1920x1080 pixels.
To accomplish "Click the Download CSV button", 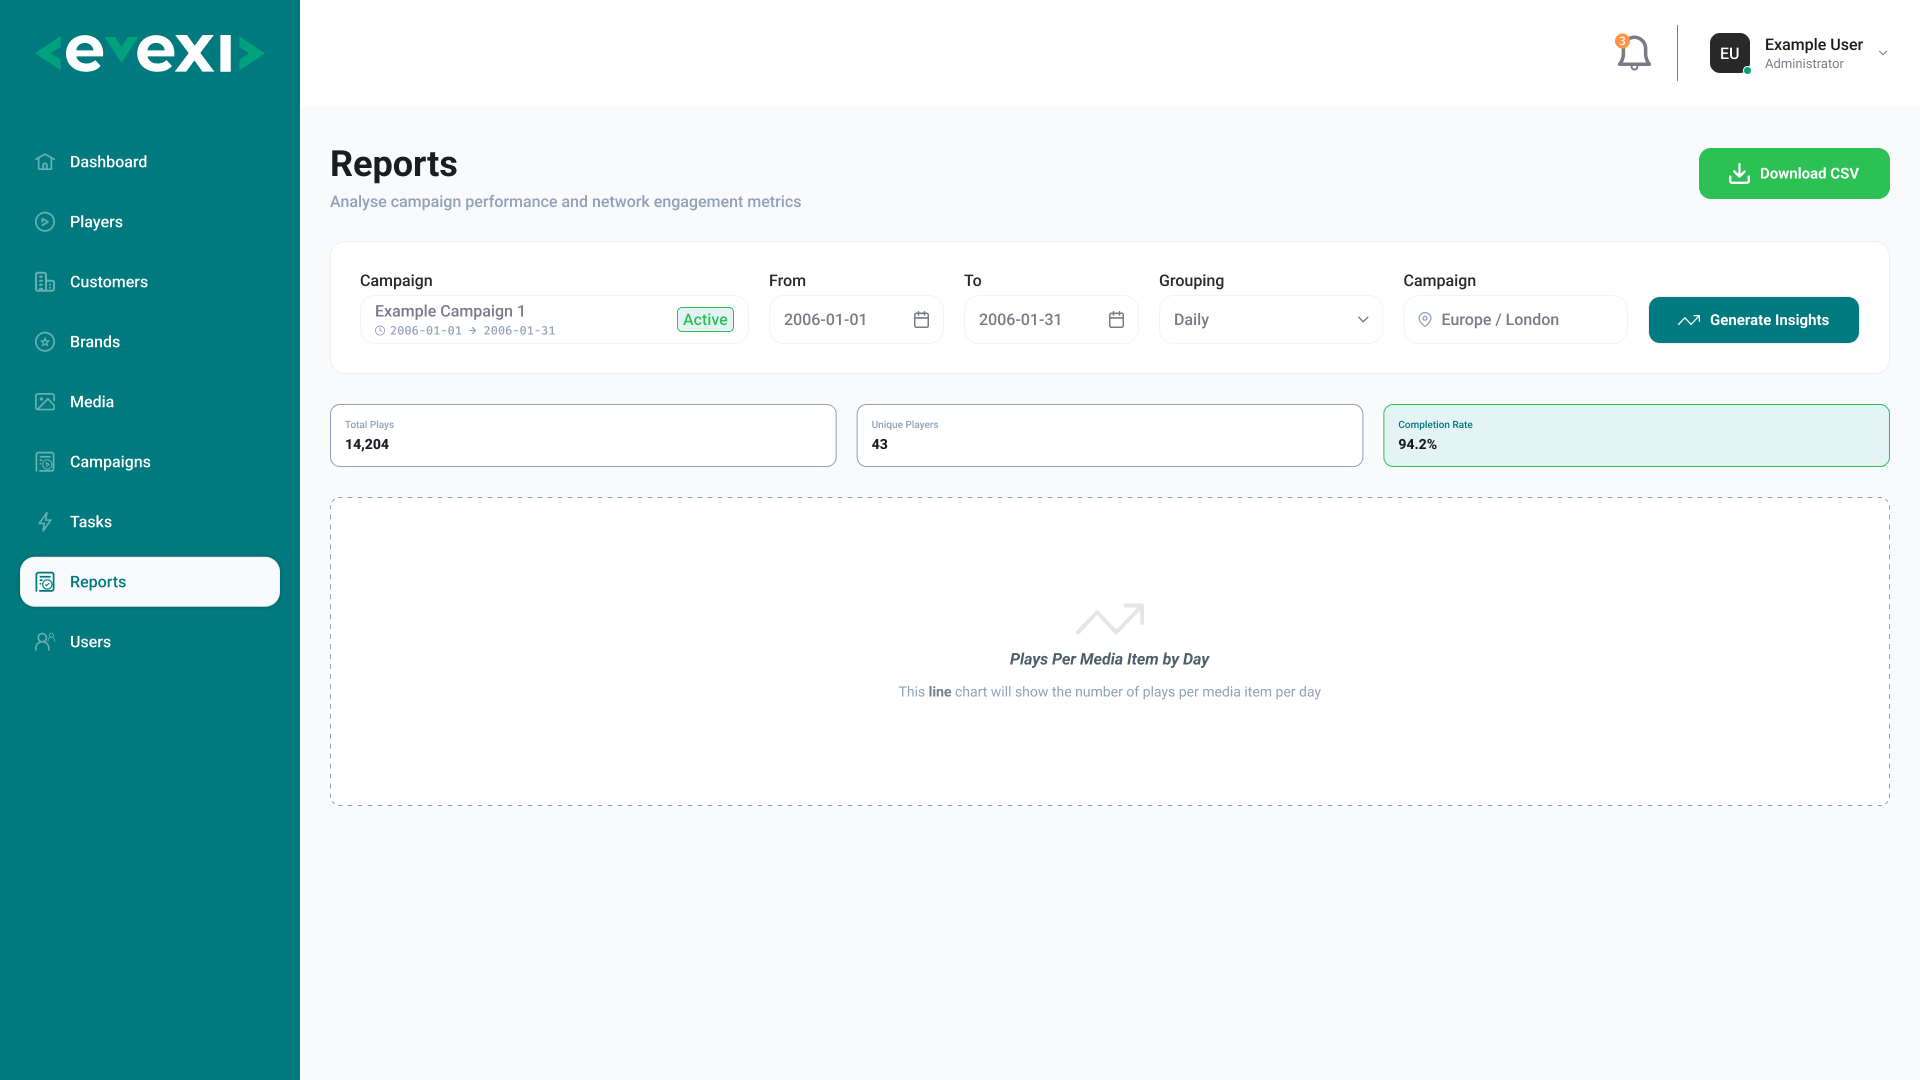I will (1794, 174).
